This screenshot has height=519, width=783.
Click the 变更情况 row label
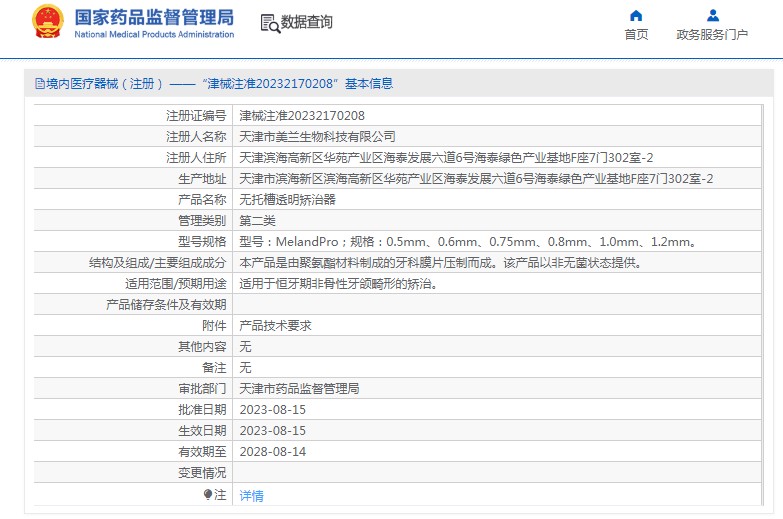[x=202, y=473]
